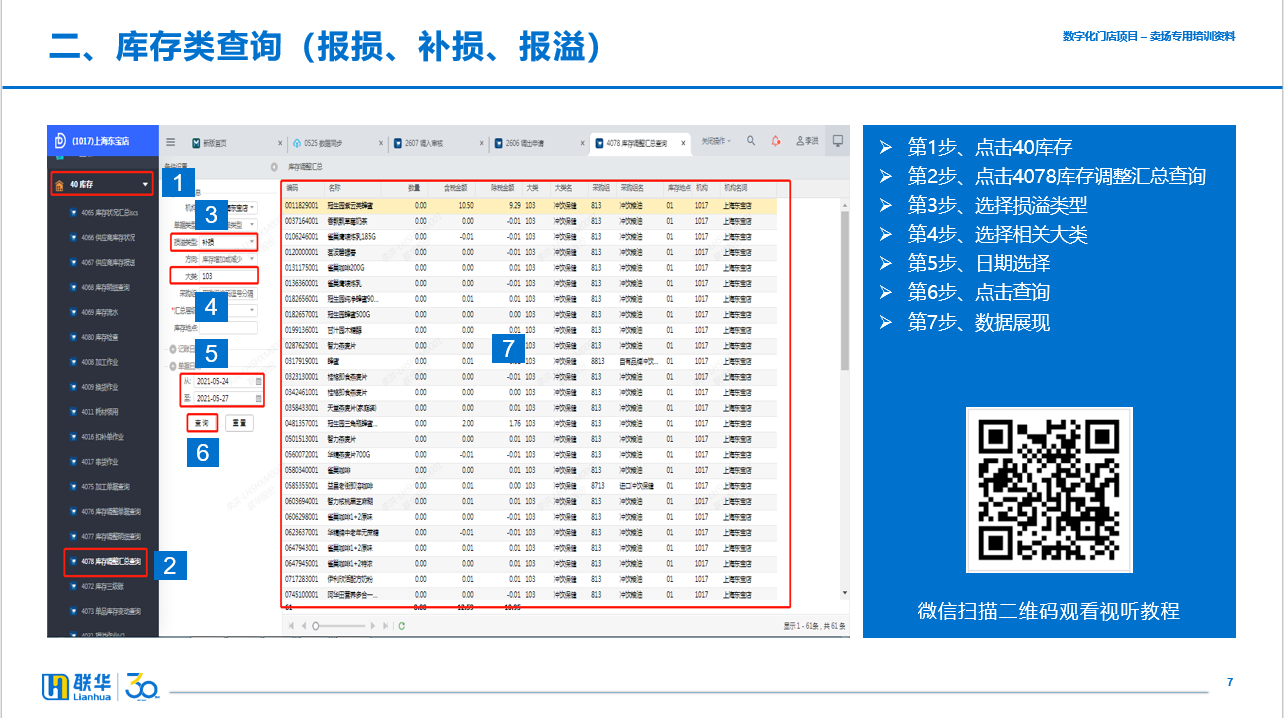1284x718 pixels.
Task: Expand the 40 库存 menu arrow
Action: (x=145, y=185)
